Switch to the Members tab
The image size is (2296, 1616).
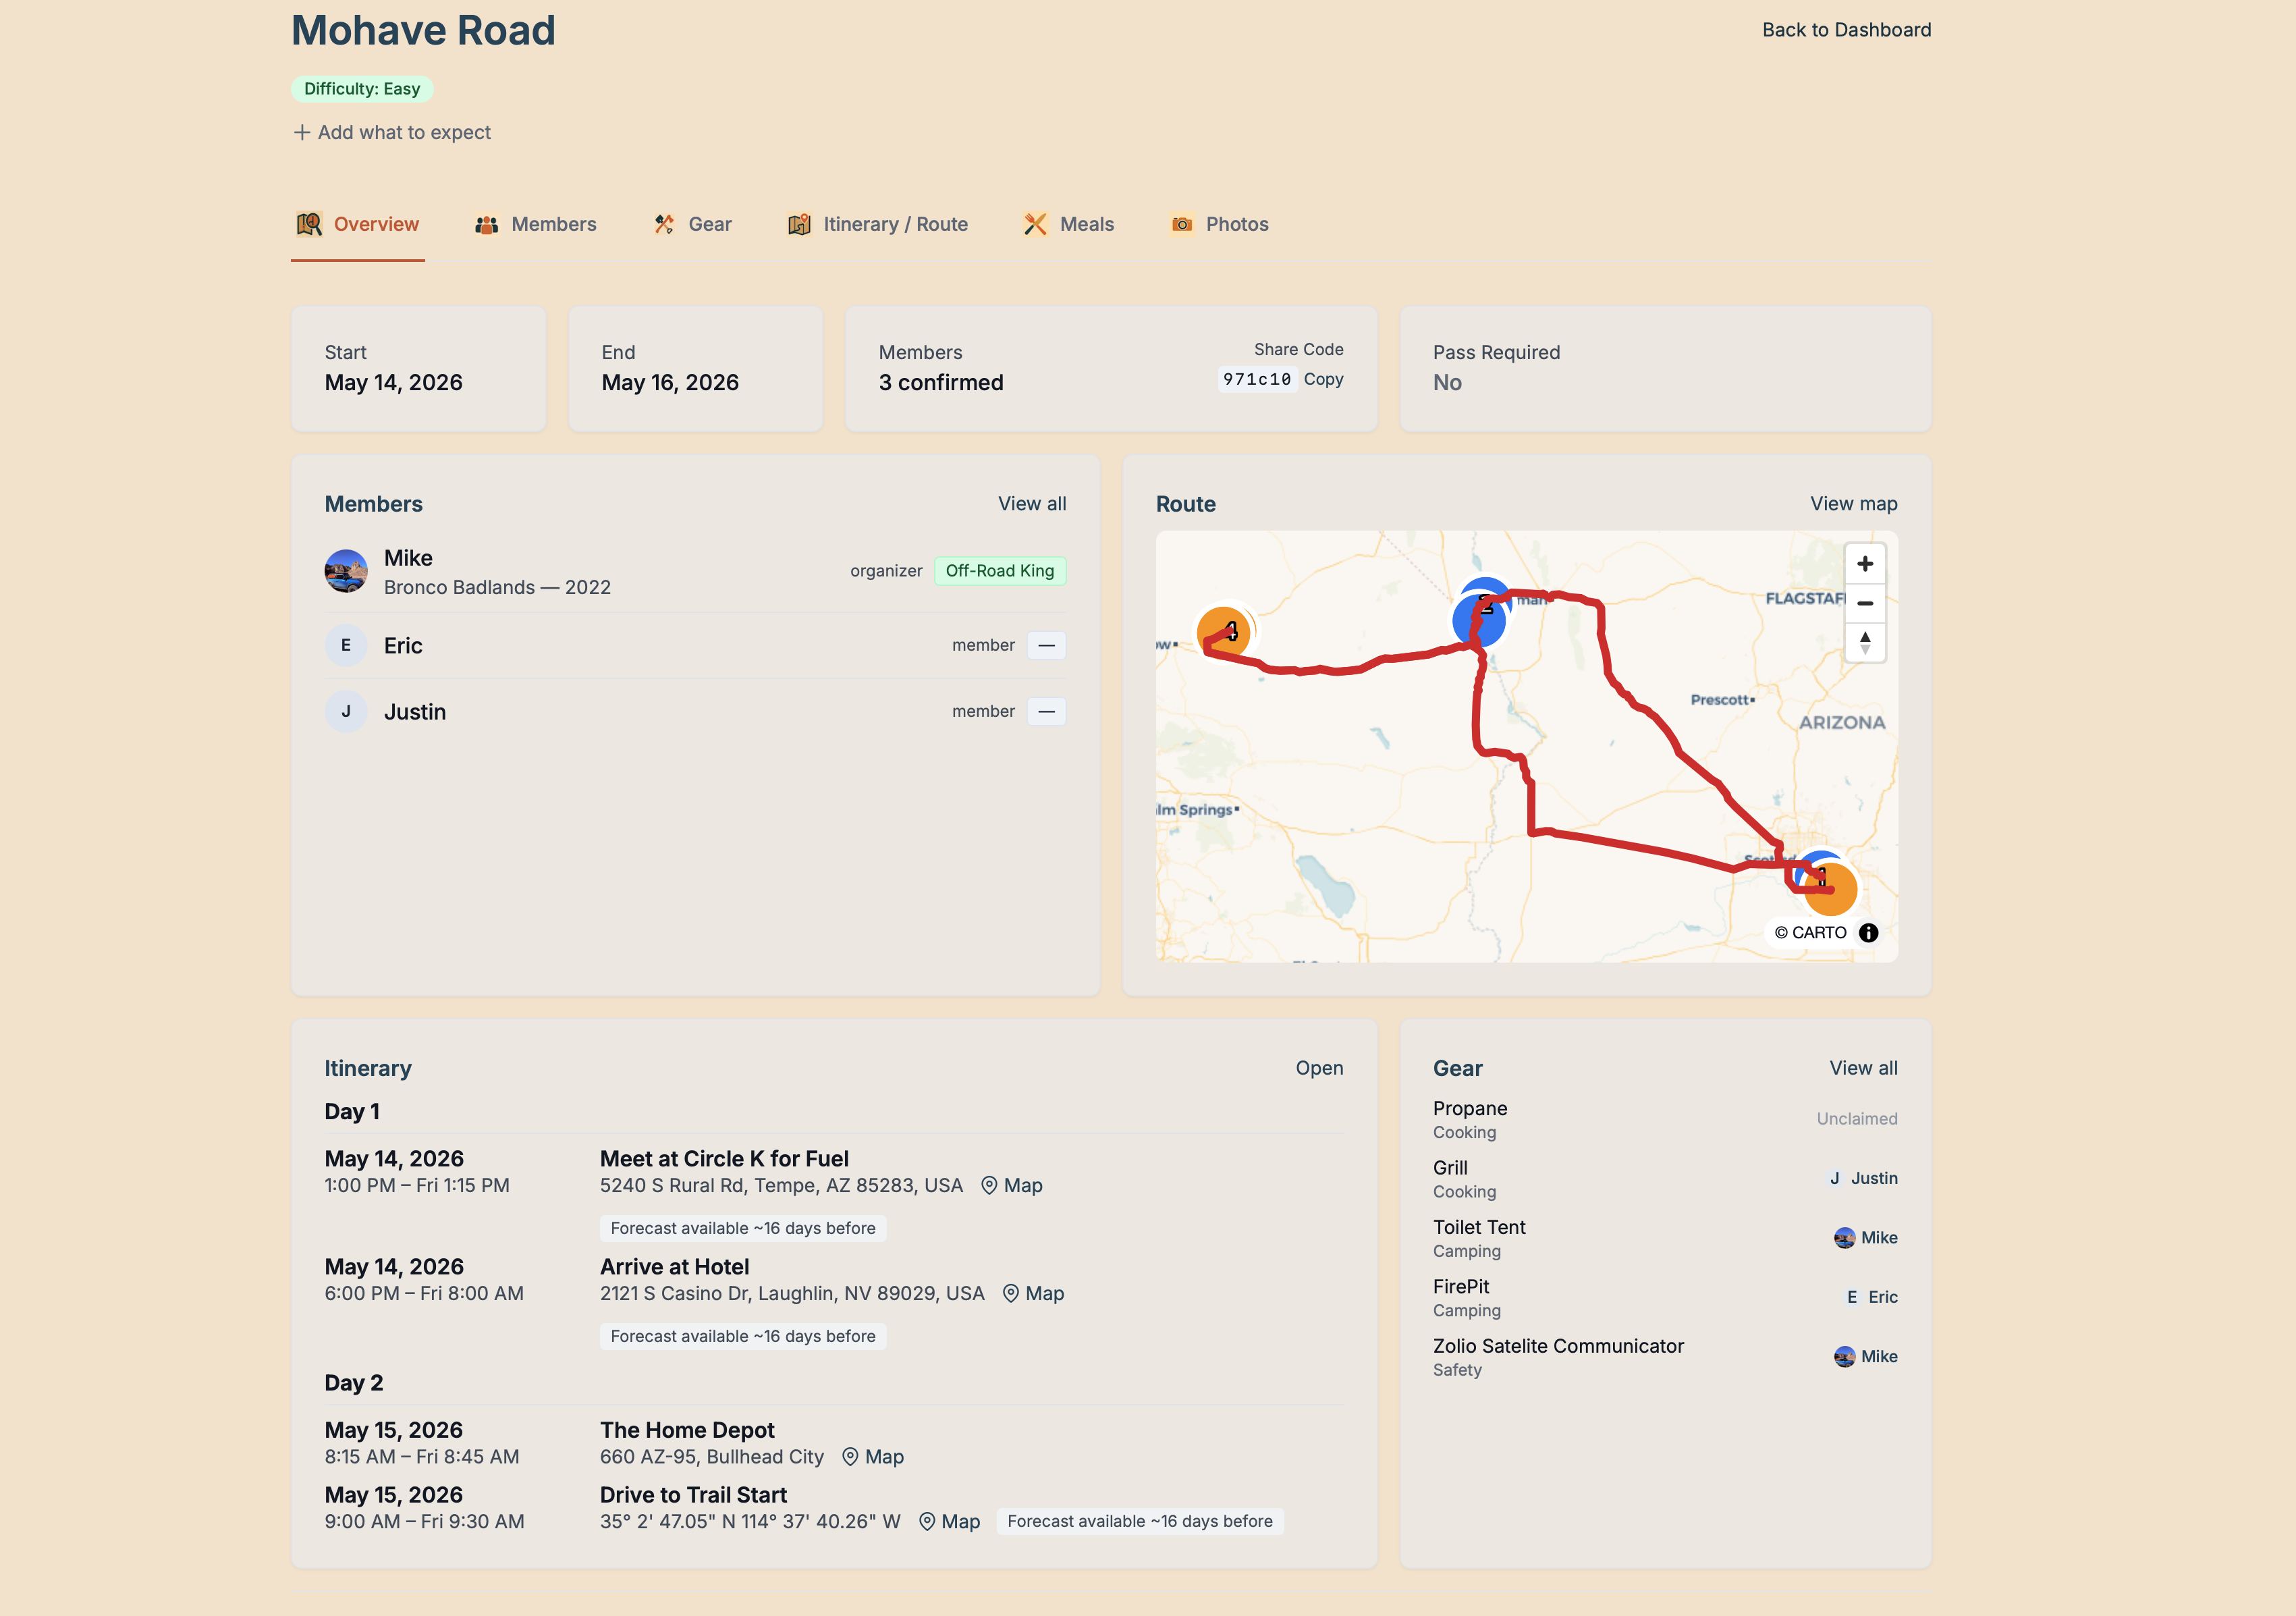(535, 224)
